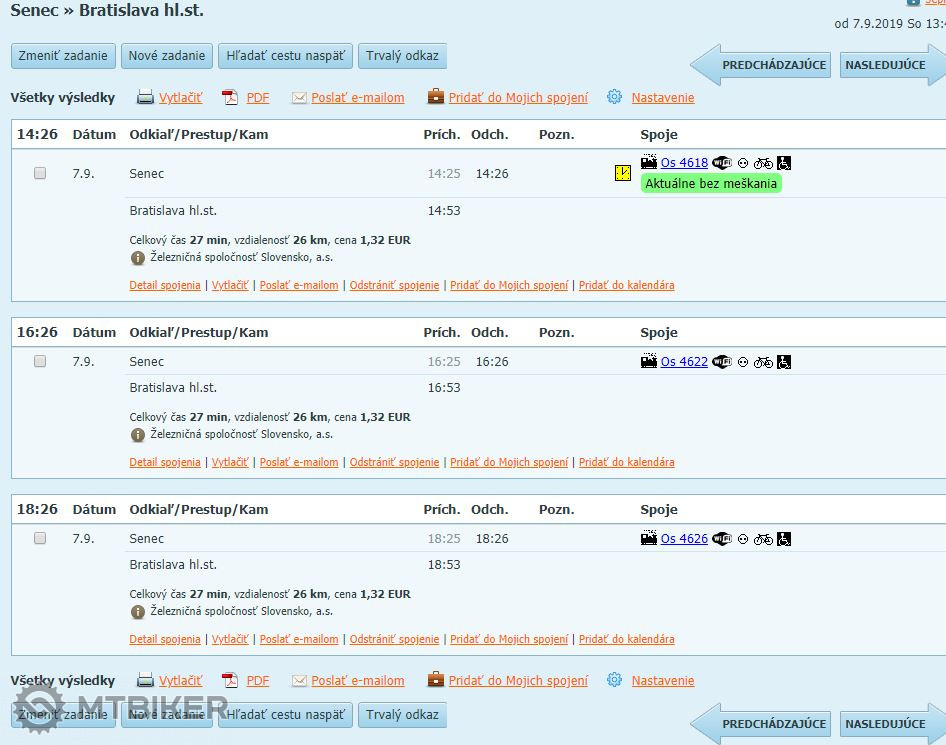Select the 14:26 connection checkbox

click(40, 173)
